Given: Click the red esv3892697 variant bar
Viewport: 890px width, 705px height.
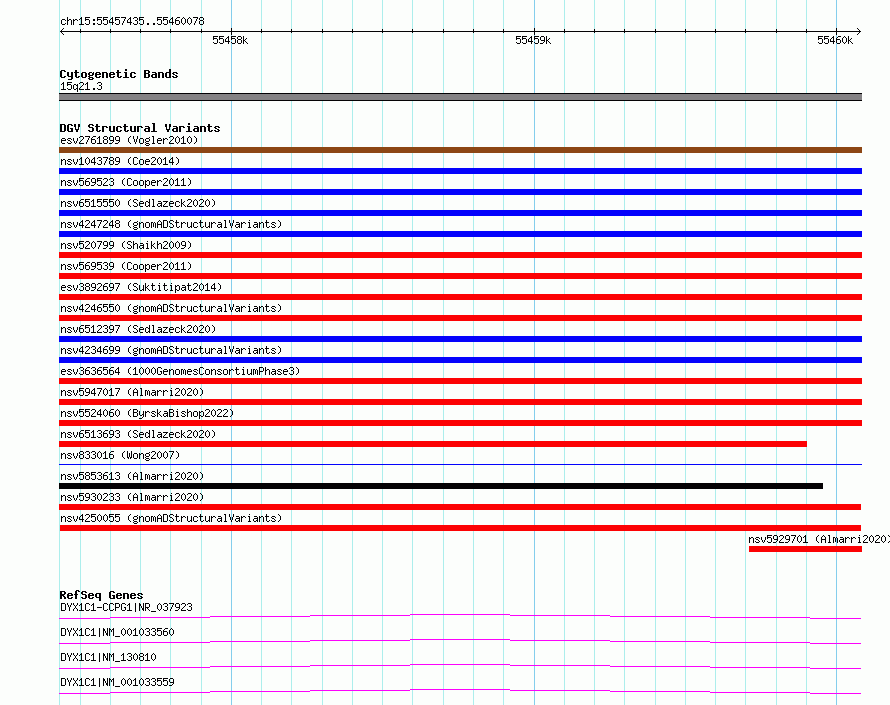Looking at the screenshot, I should [460, 297].
